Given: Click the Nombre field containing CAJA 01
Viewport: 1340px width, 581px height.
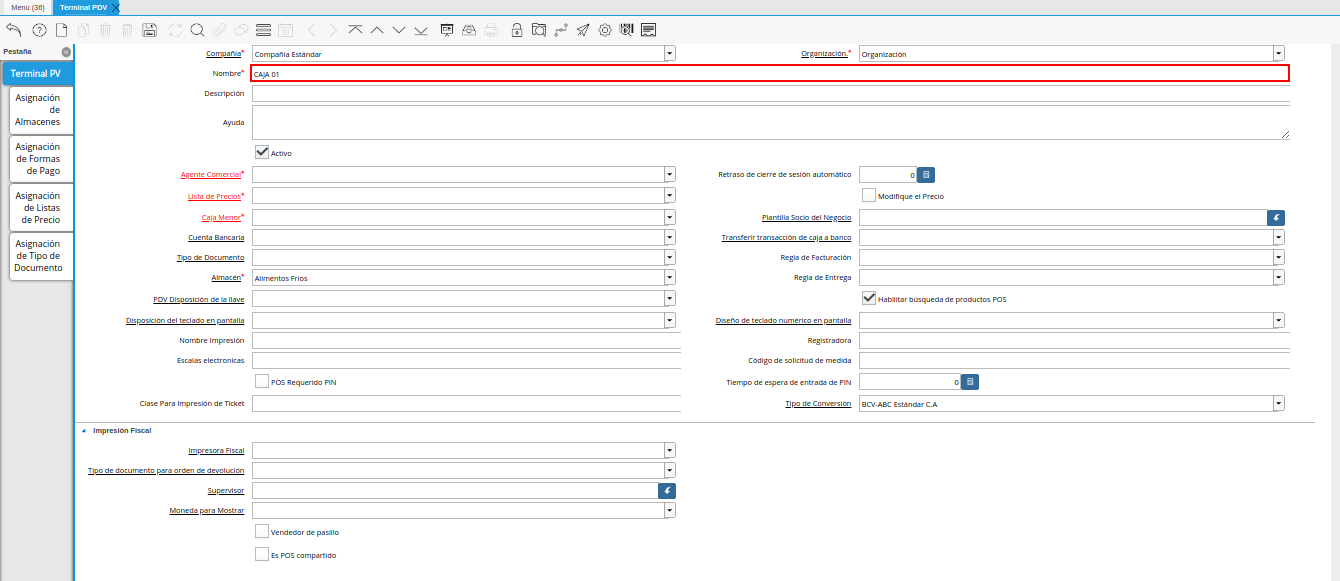Looking at the screenshot, I should click(770, 73).
